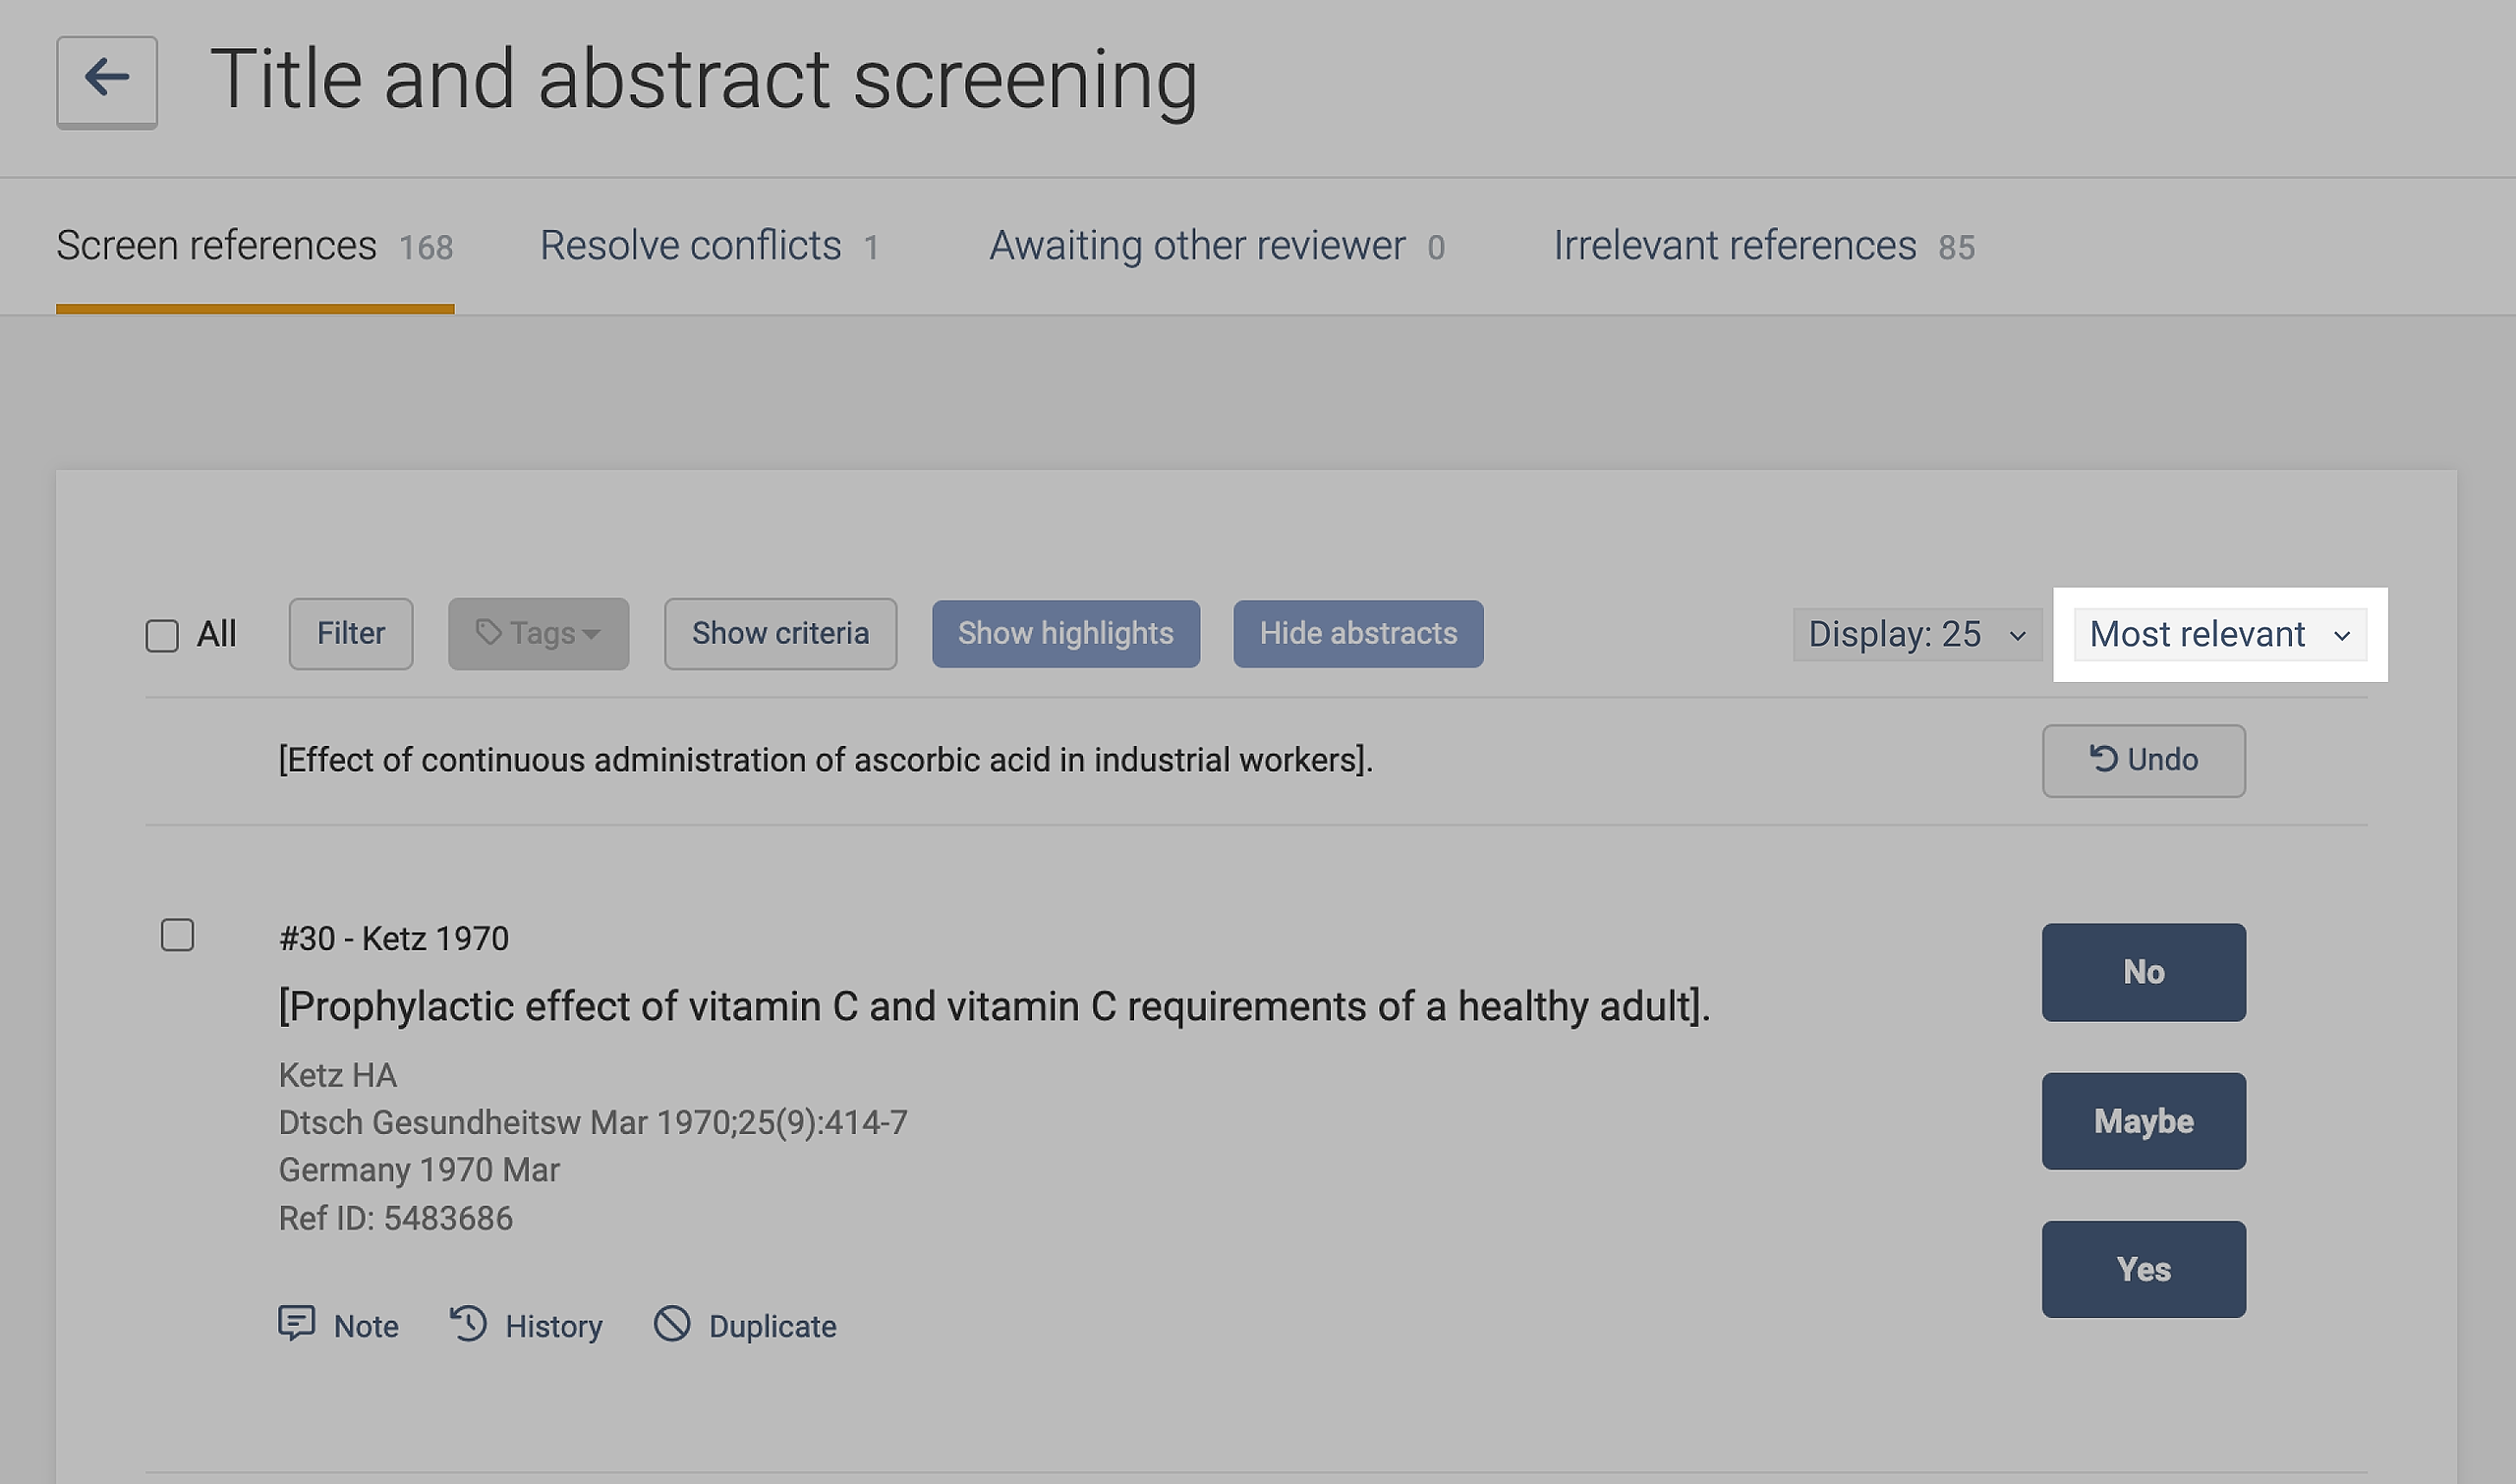Viewport: 2516px width, 1484px height.
Task: Open the Most relevant sort dropdown
Action: pos(2219,634)
